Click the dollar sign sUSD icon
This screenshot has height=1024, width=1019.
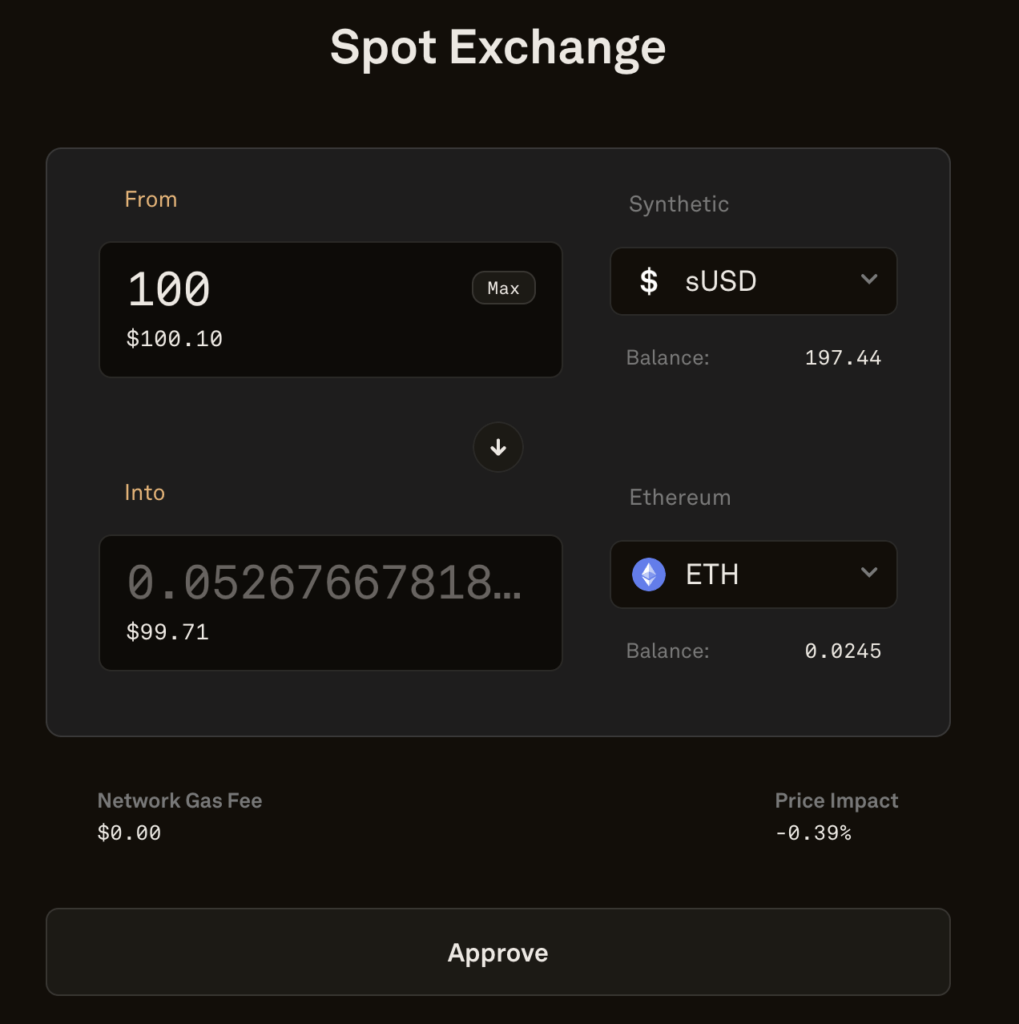coord(649,281)
